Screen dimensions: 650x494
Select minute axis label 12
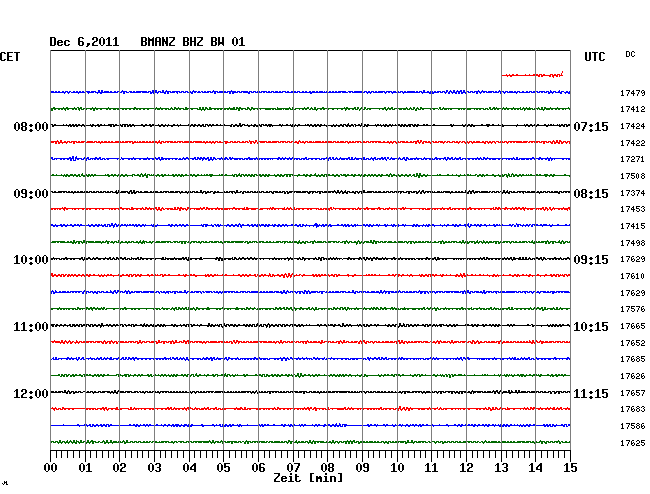(x=466, y=468)
